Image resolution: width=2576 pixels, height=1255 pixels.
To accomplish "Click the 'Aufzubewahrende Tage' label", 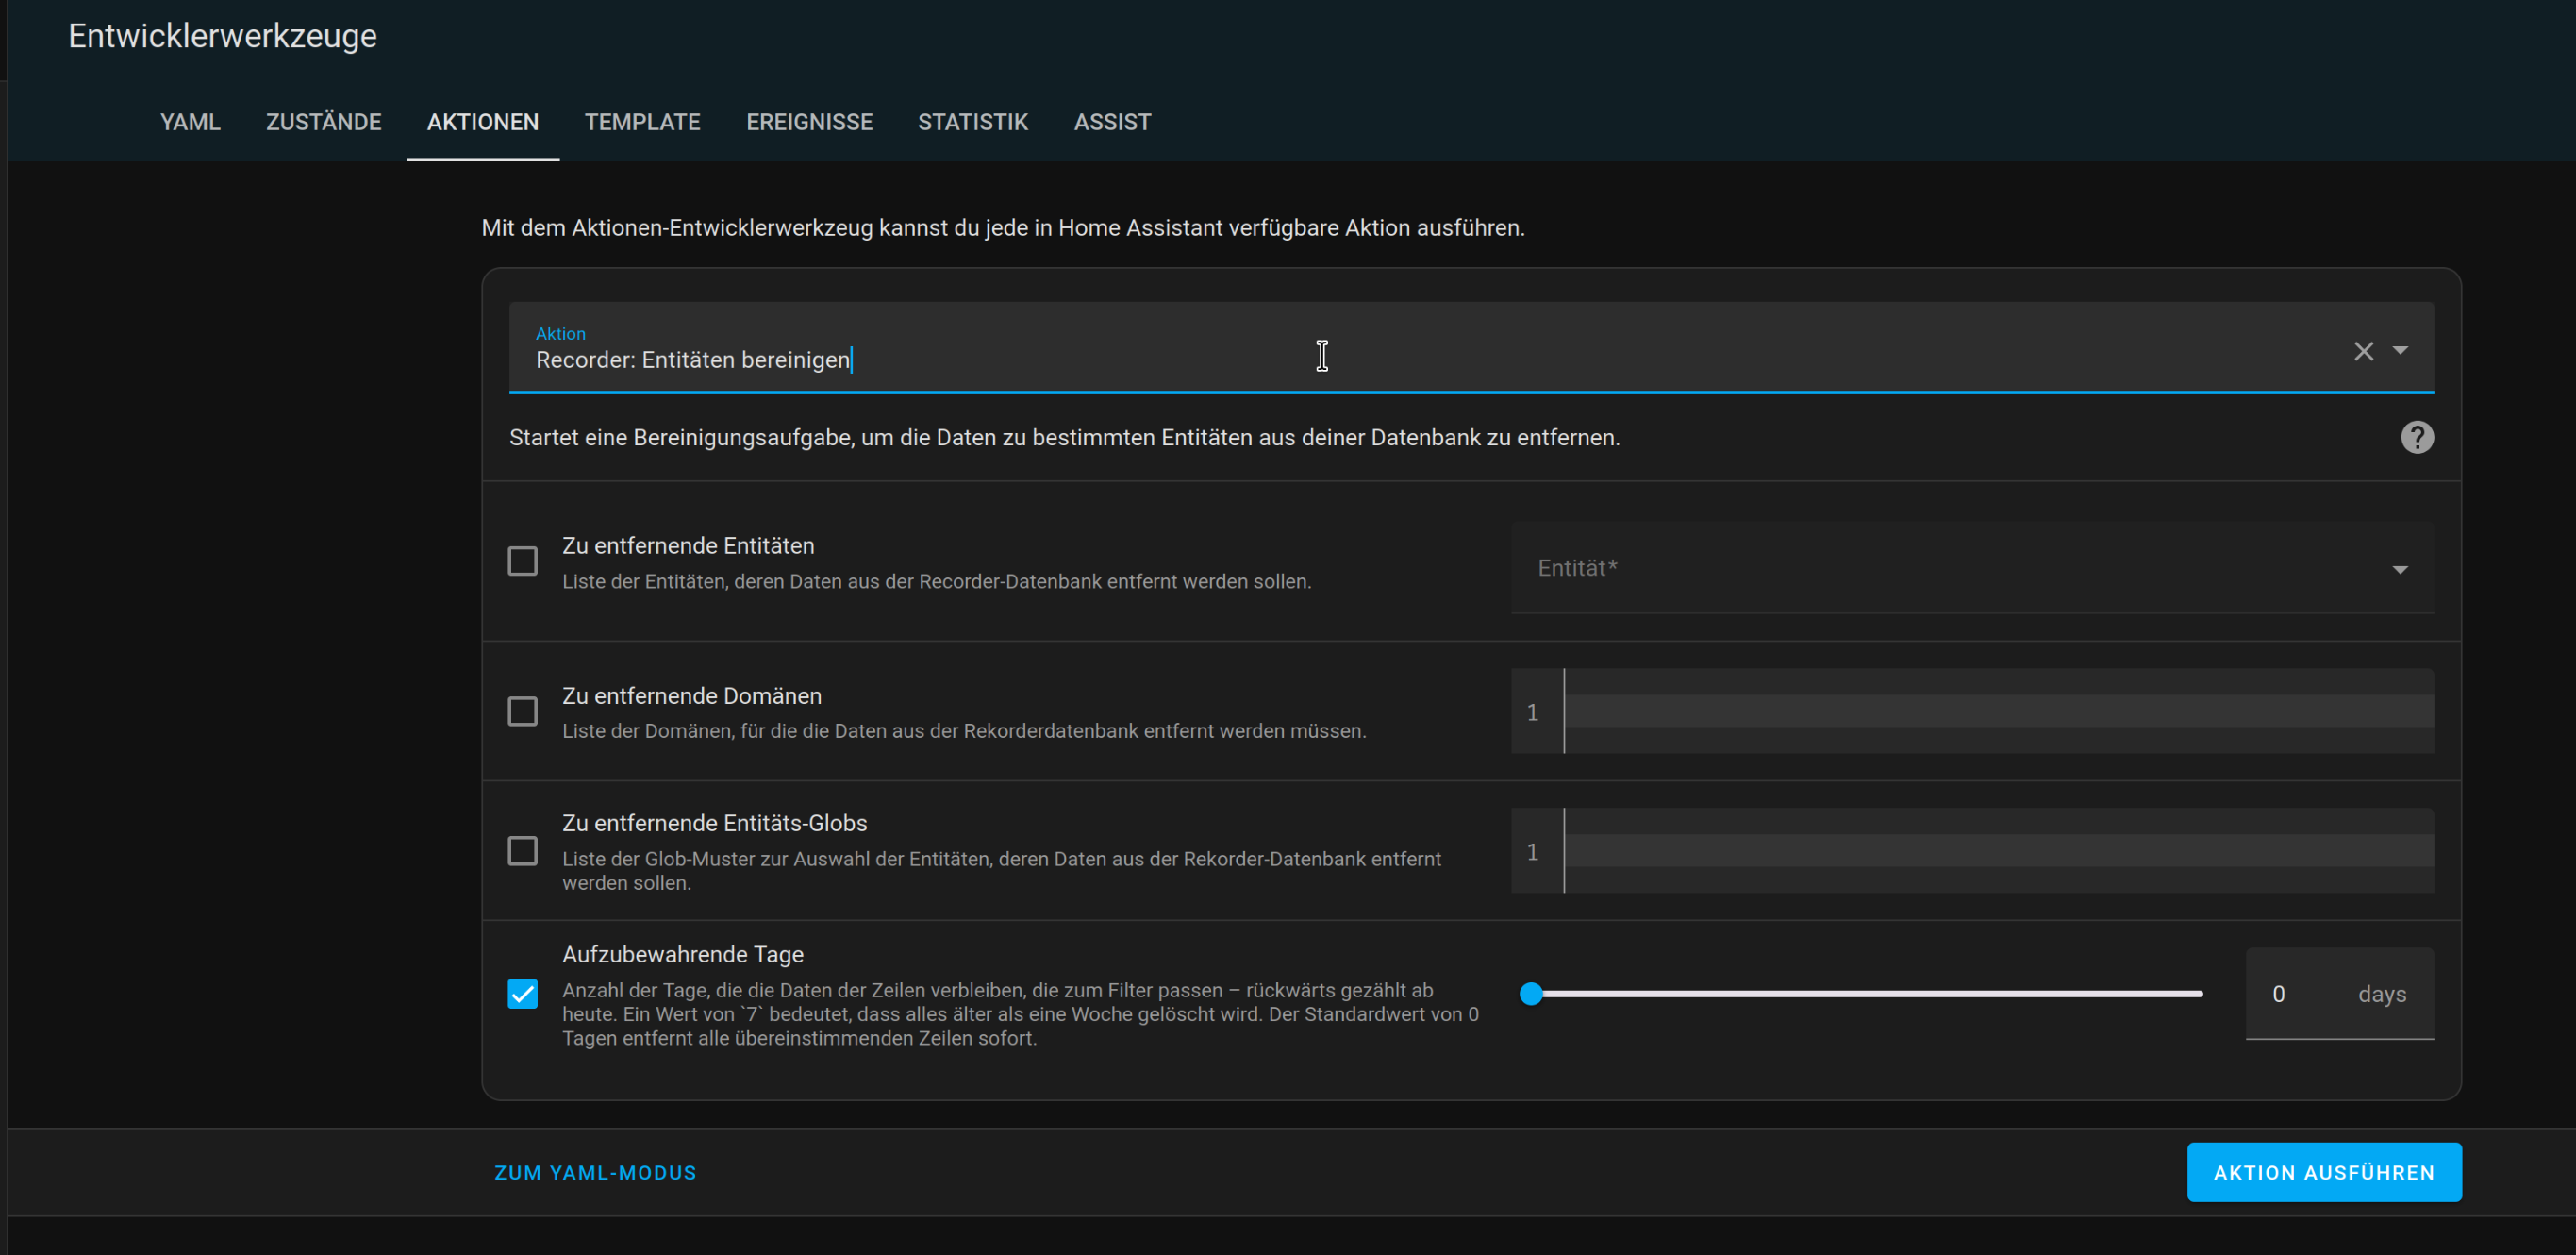I will 682,954.
